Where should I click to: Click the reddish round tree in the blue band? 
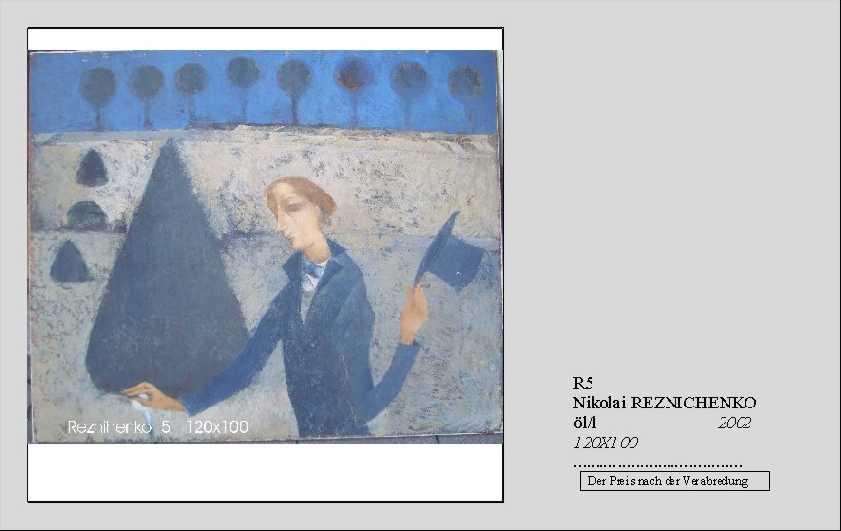[x=353, y=90]
